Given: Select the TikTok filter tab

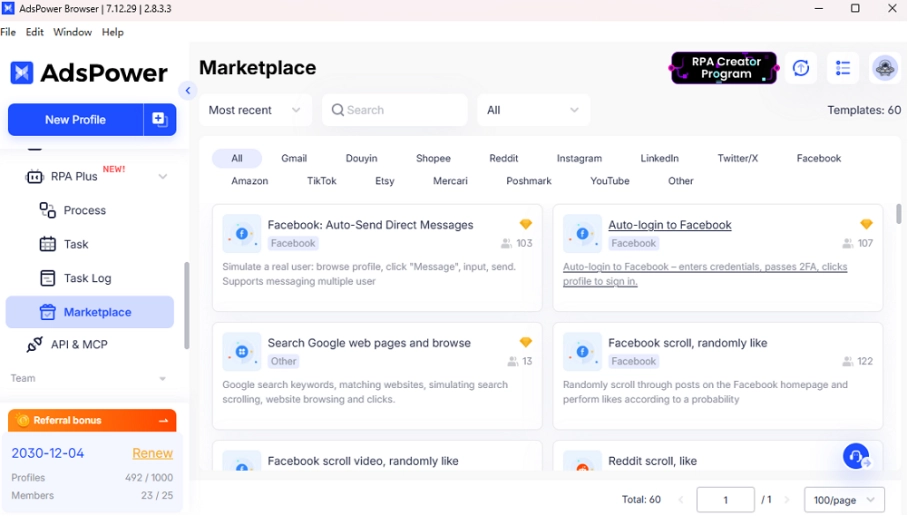Looking at the screenshot, I should 321,181.
